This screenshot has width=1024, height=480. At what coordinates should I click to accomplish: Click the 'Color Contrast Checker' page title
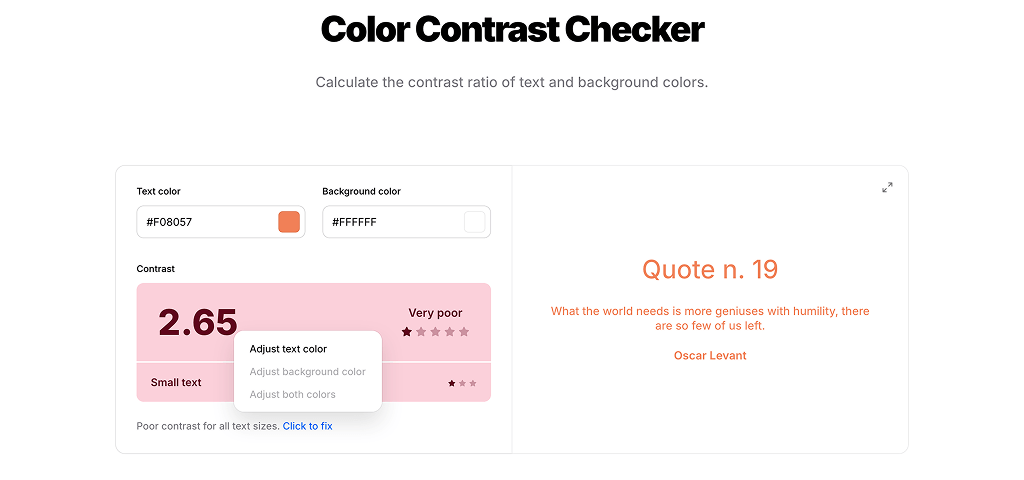pos(512,29)
